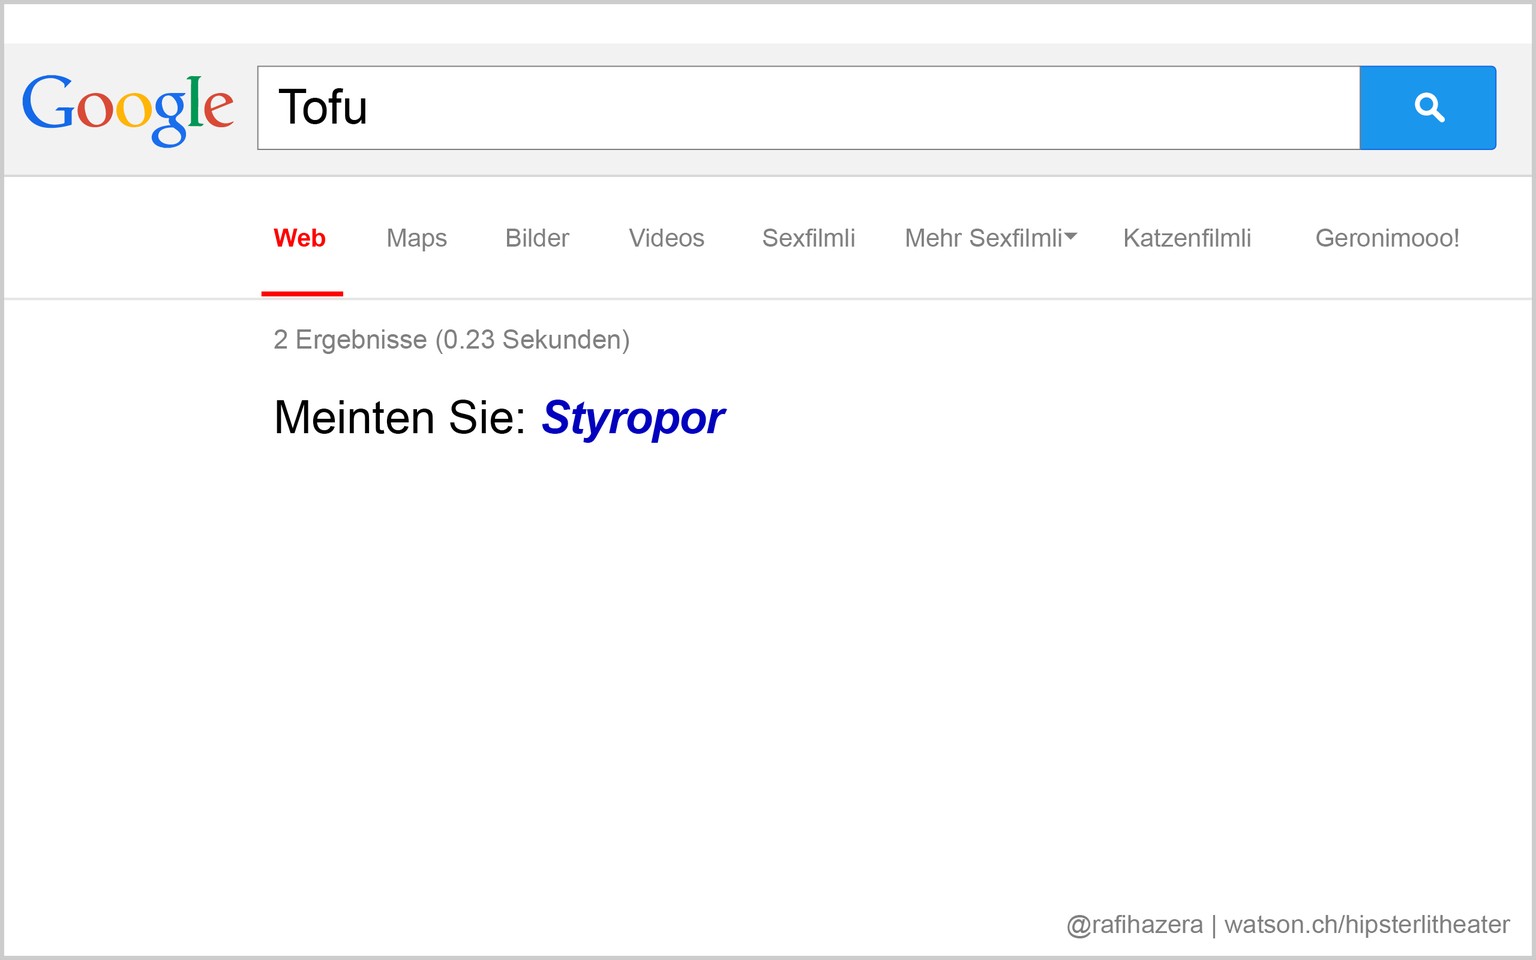Click the watson.ch/hipsterlitheater credit link
This screenshot has height=960, width=1536.
(x=1367, y=925)
